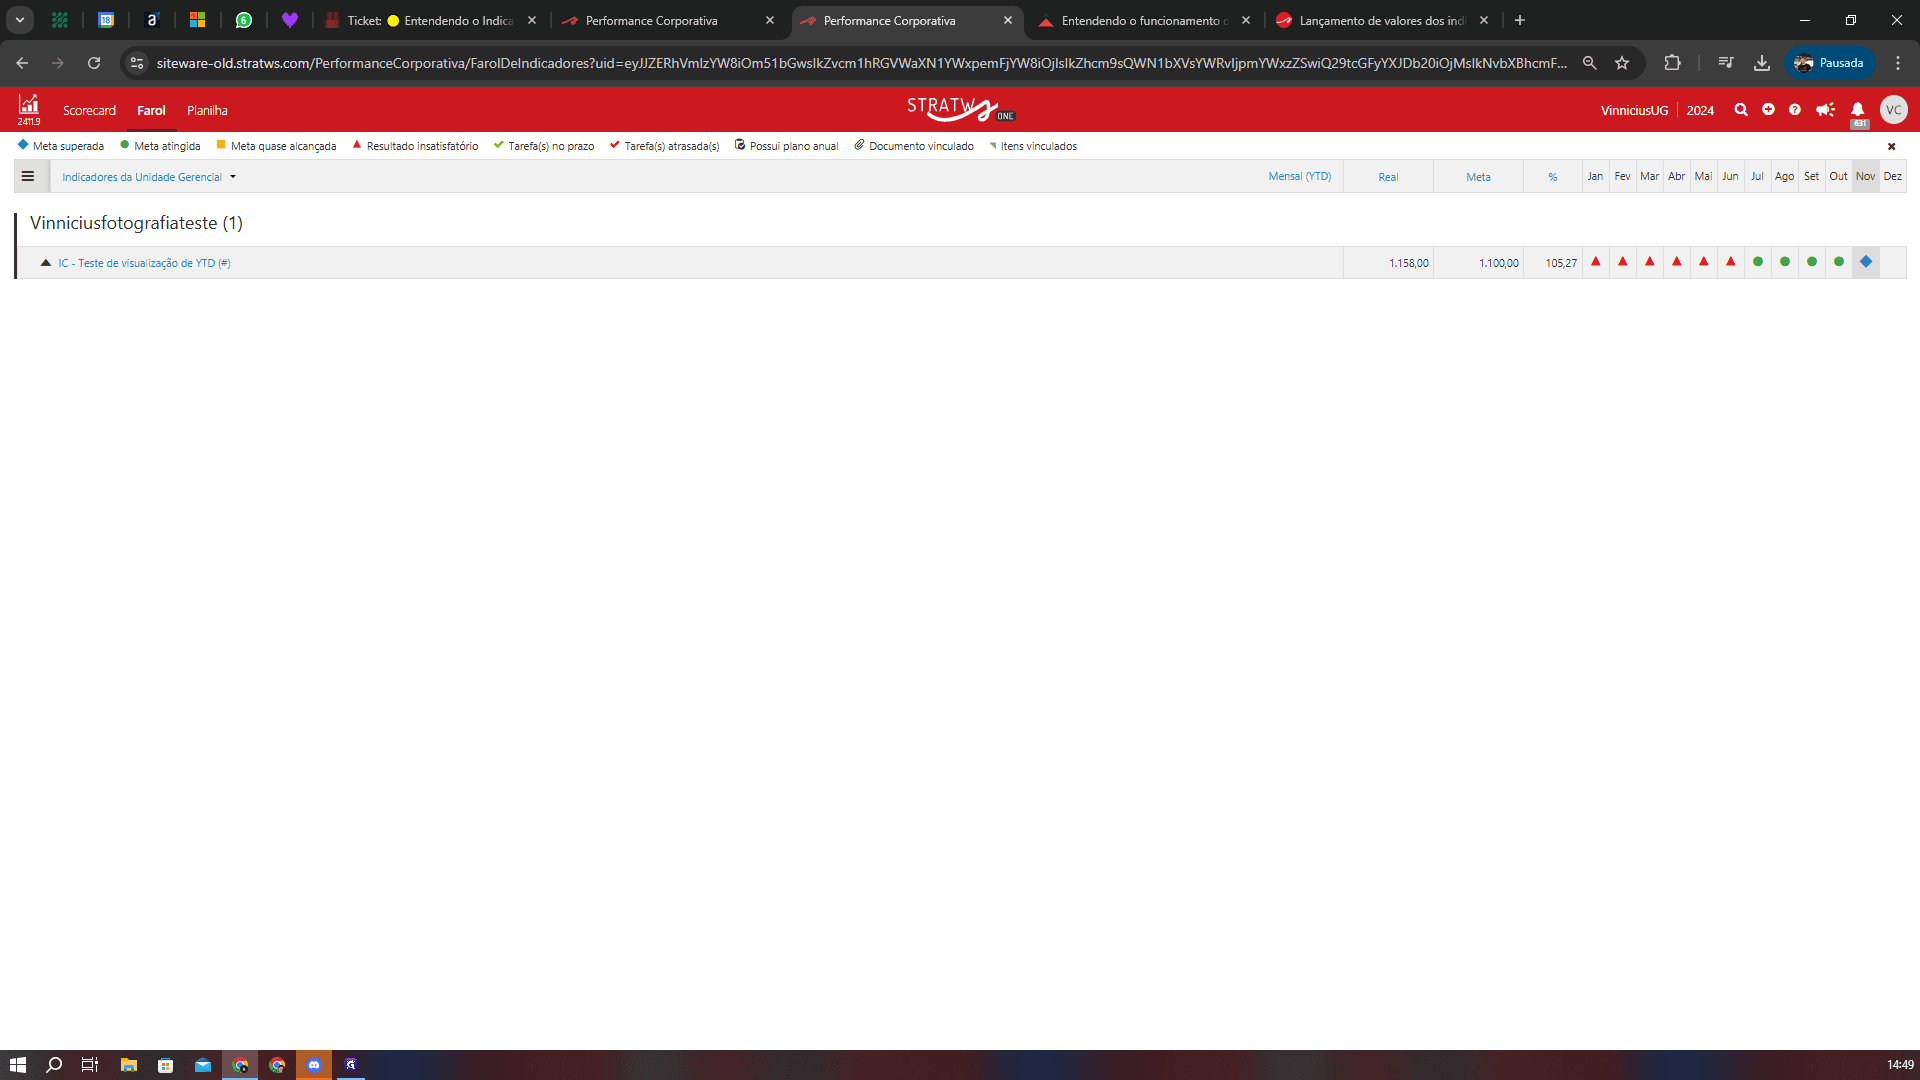Select the highlighted Nov month header
The width and height of the screenshot is (1920, 1080).
(1865, 177)
